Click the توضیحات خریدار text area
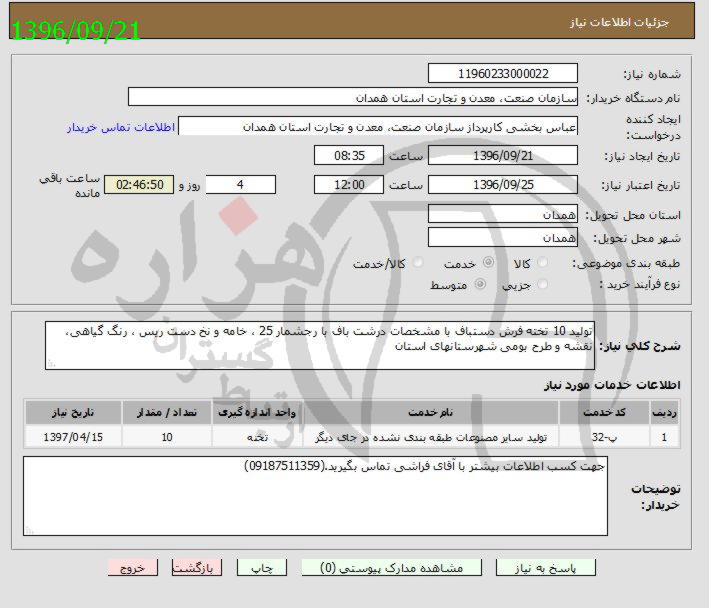Image resolution: width=709 pixels, height=608 pixels. point(315,496)
